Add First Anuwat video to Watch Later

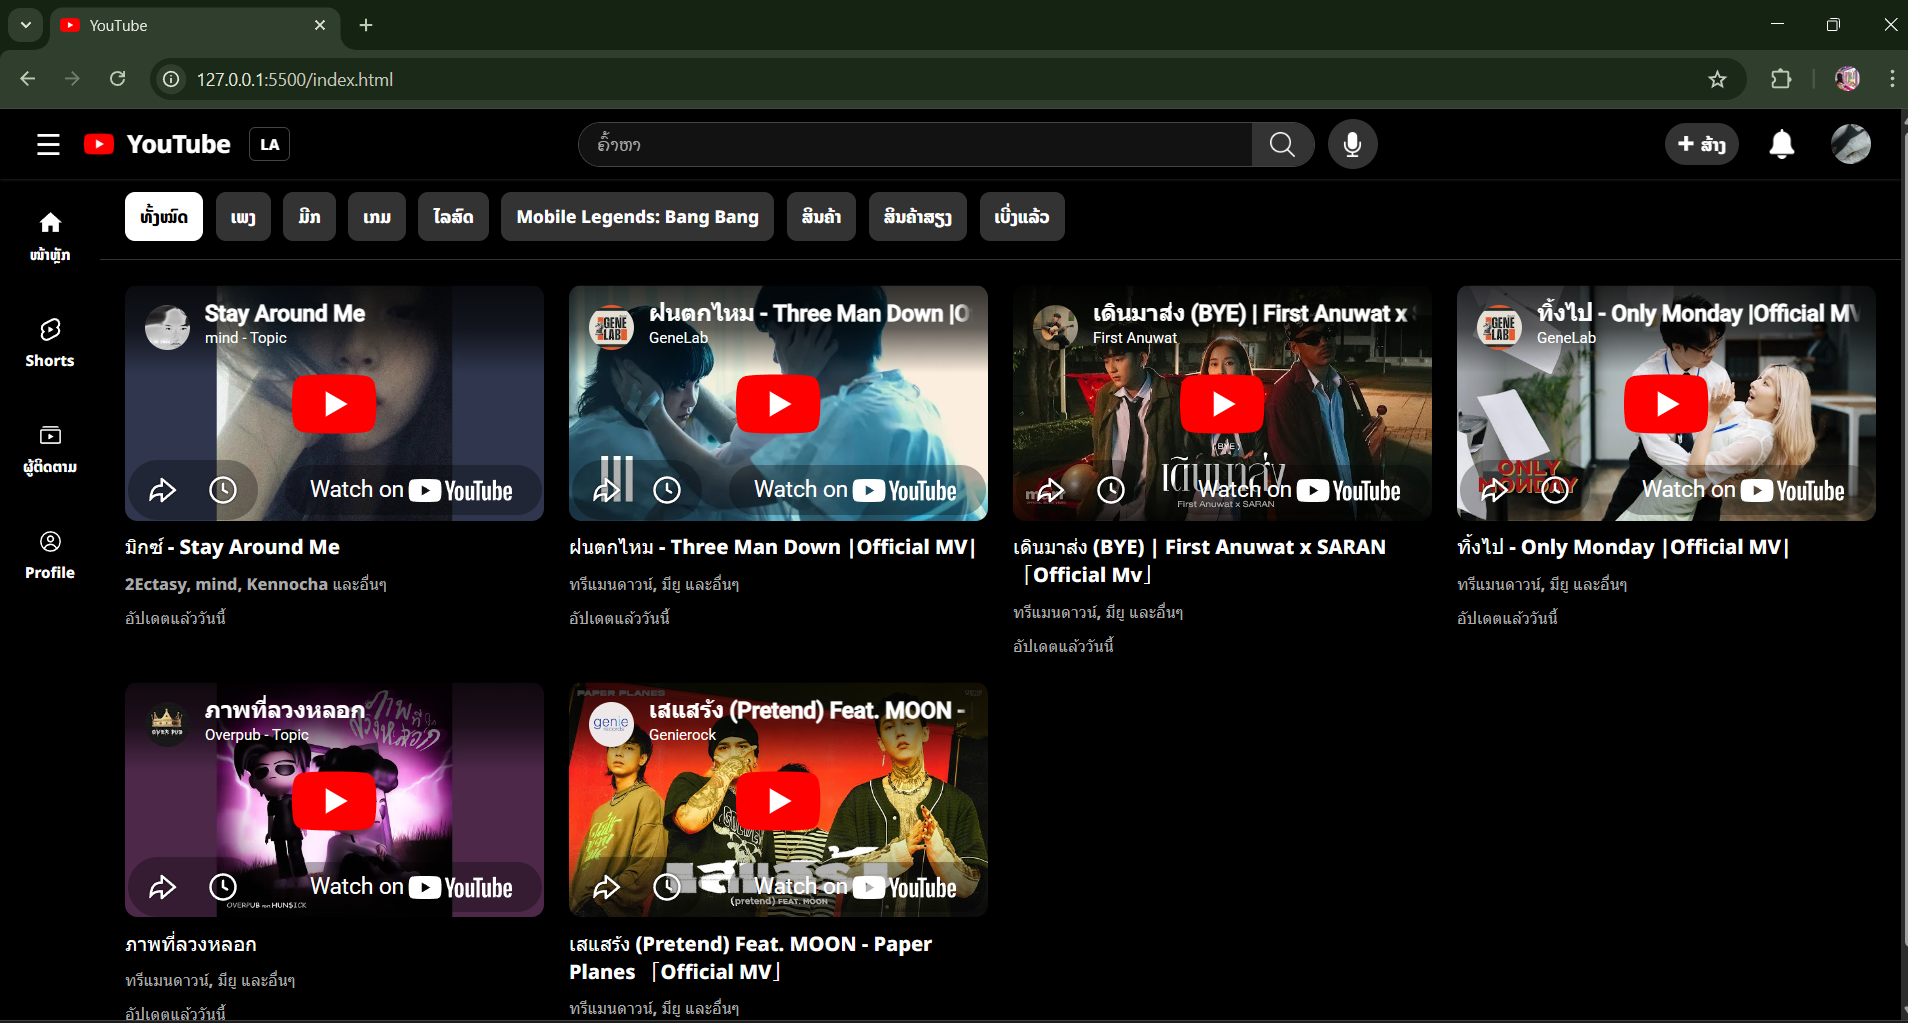pyautogui.click(x=1111, y=490)
